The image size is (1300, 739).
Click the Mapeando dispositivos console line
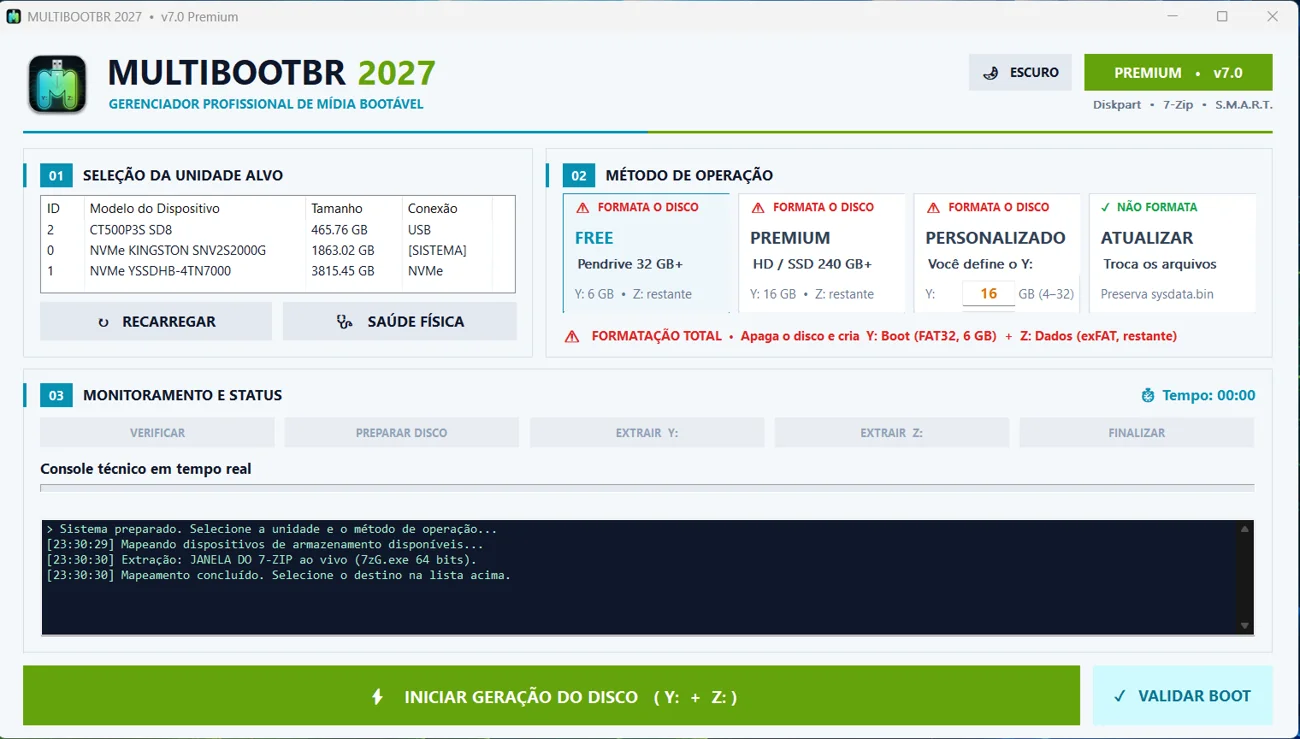tap(265, 545)
